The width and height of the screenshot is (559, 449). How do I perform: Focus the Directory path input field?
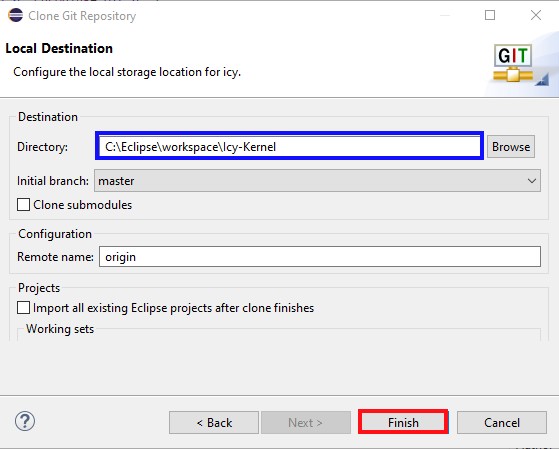click(289, 146)
